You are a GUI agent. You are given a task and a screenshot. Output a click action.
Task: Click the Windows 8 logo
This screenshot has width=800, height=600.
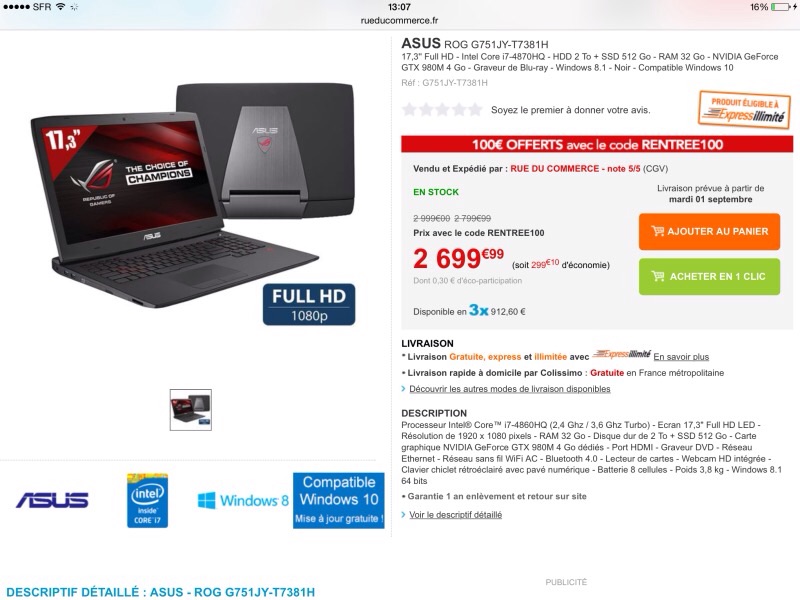point(243,501)
